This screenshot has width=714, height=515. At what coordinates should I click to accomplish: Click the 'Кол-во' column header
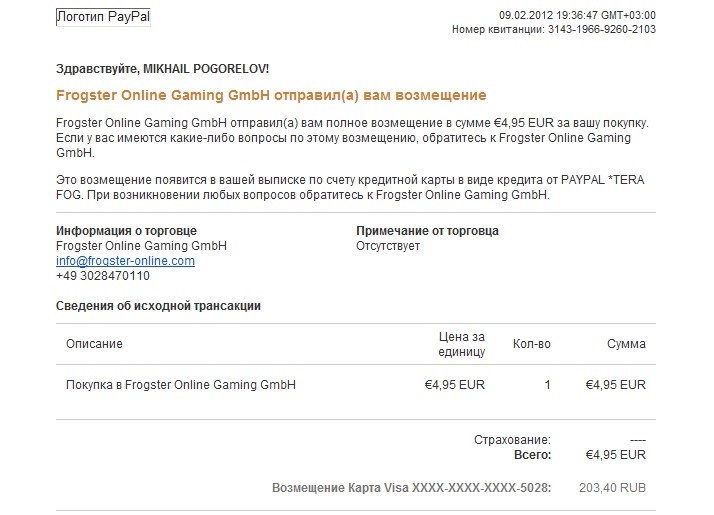click(531, 344)
